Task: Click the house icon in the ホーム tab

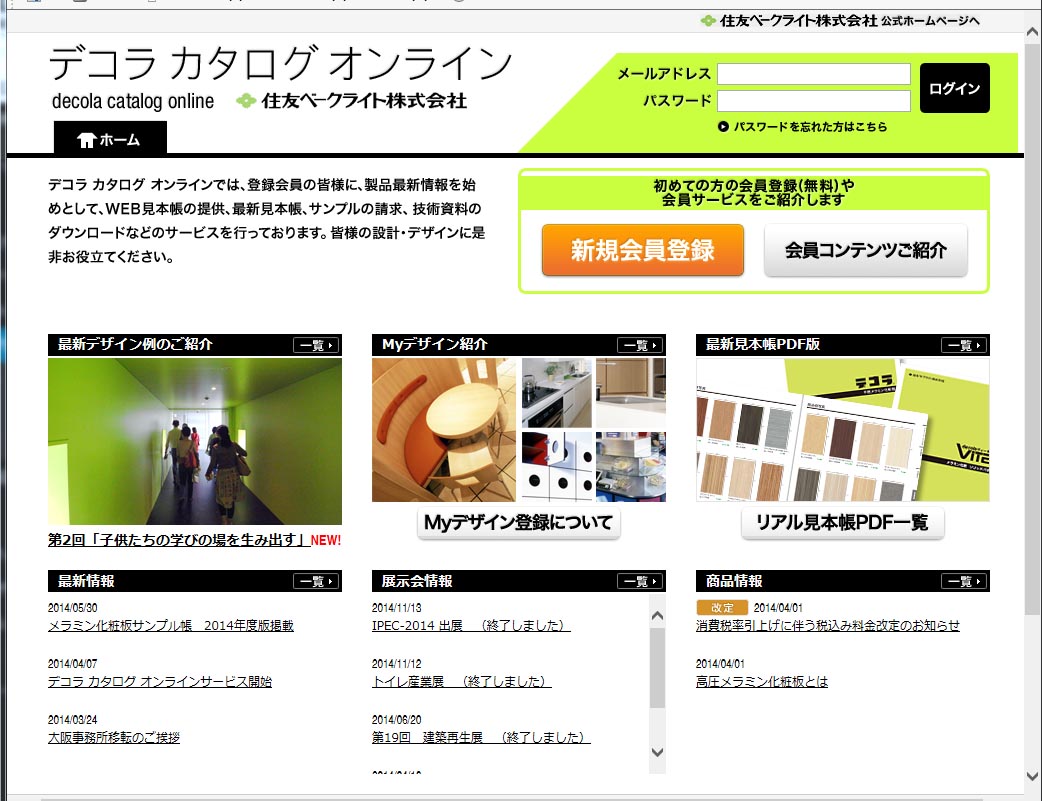Action: tap(86, 140)
